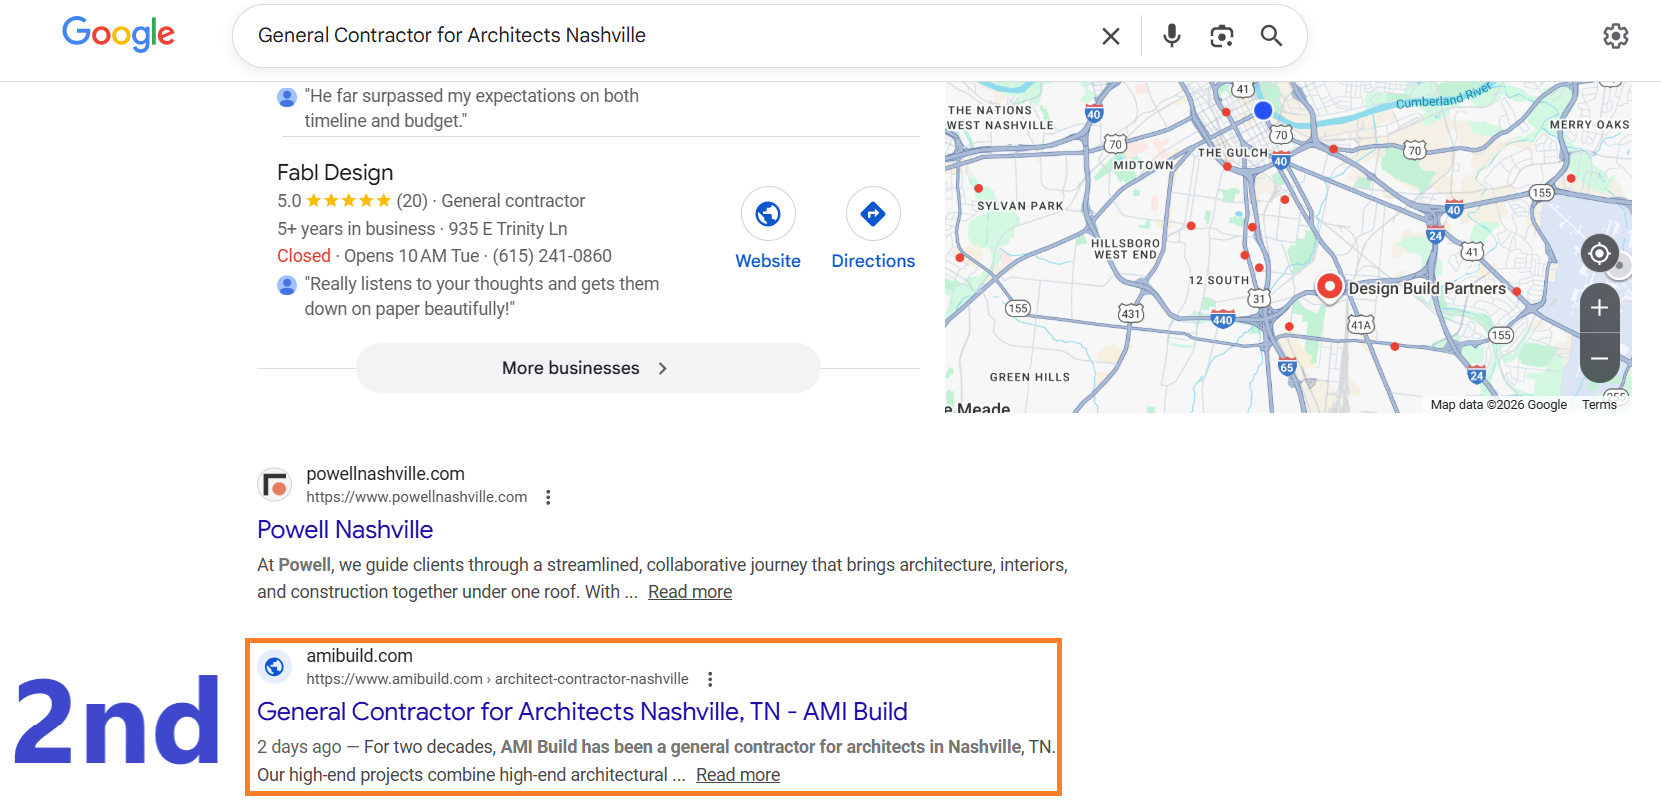Screen dimensions: 1661x812
Task: Open more options for powellnashville.com result
Action: [548, 497]
